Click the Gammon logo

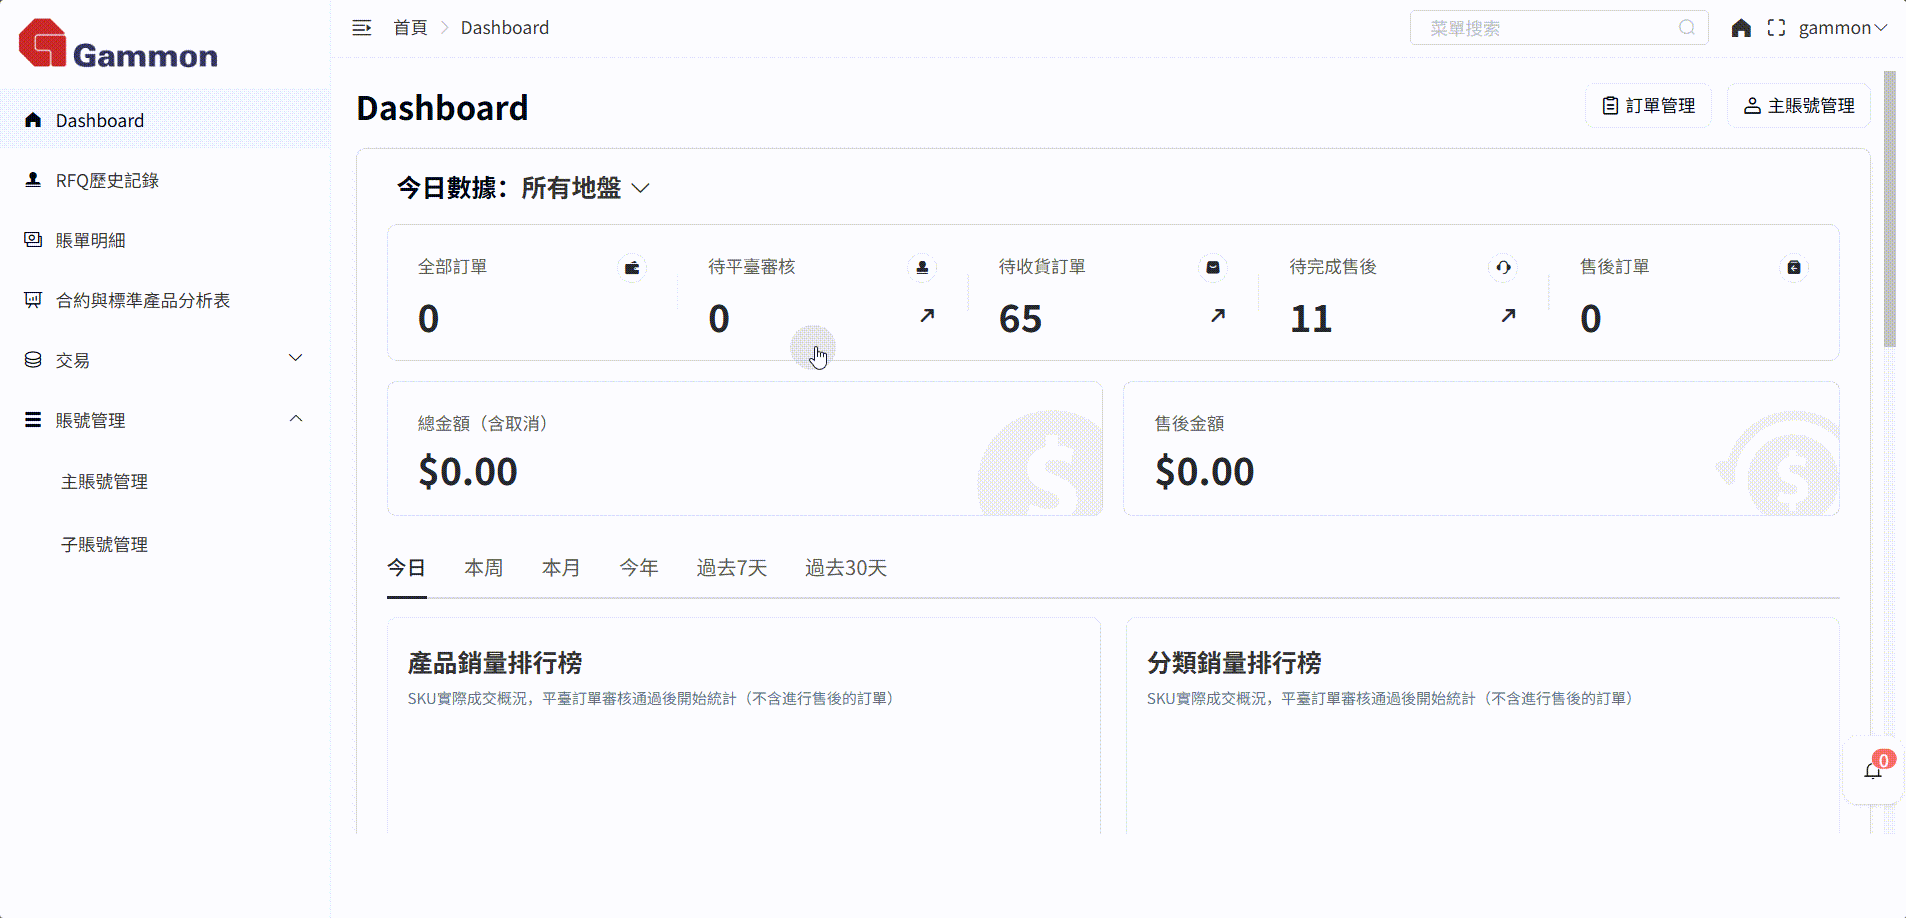[x=119, y=45]
